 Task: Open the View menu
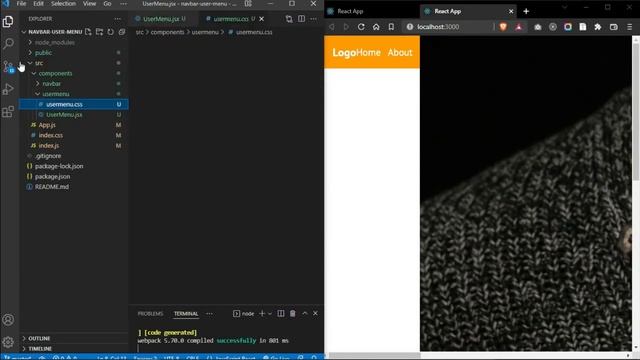click(x=89, y=4)
